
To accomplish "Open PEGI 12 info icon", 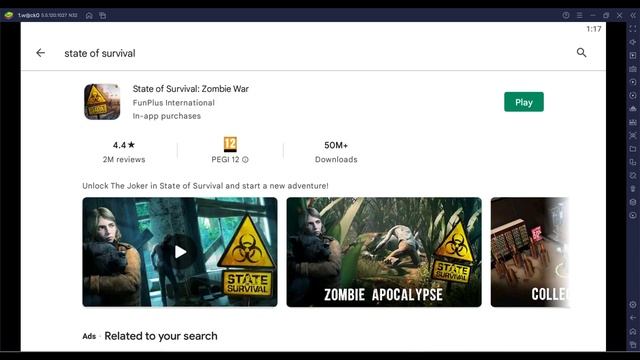I will [x=245, y=160].
